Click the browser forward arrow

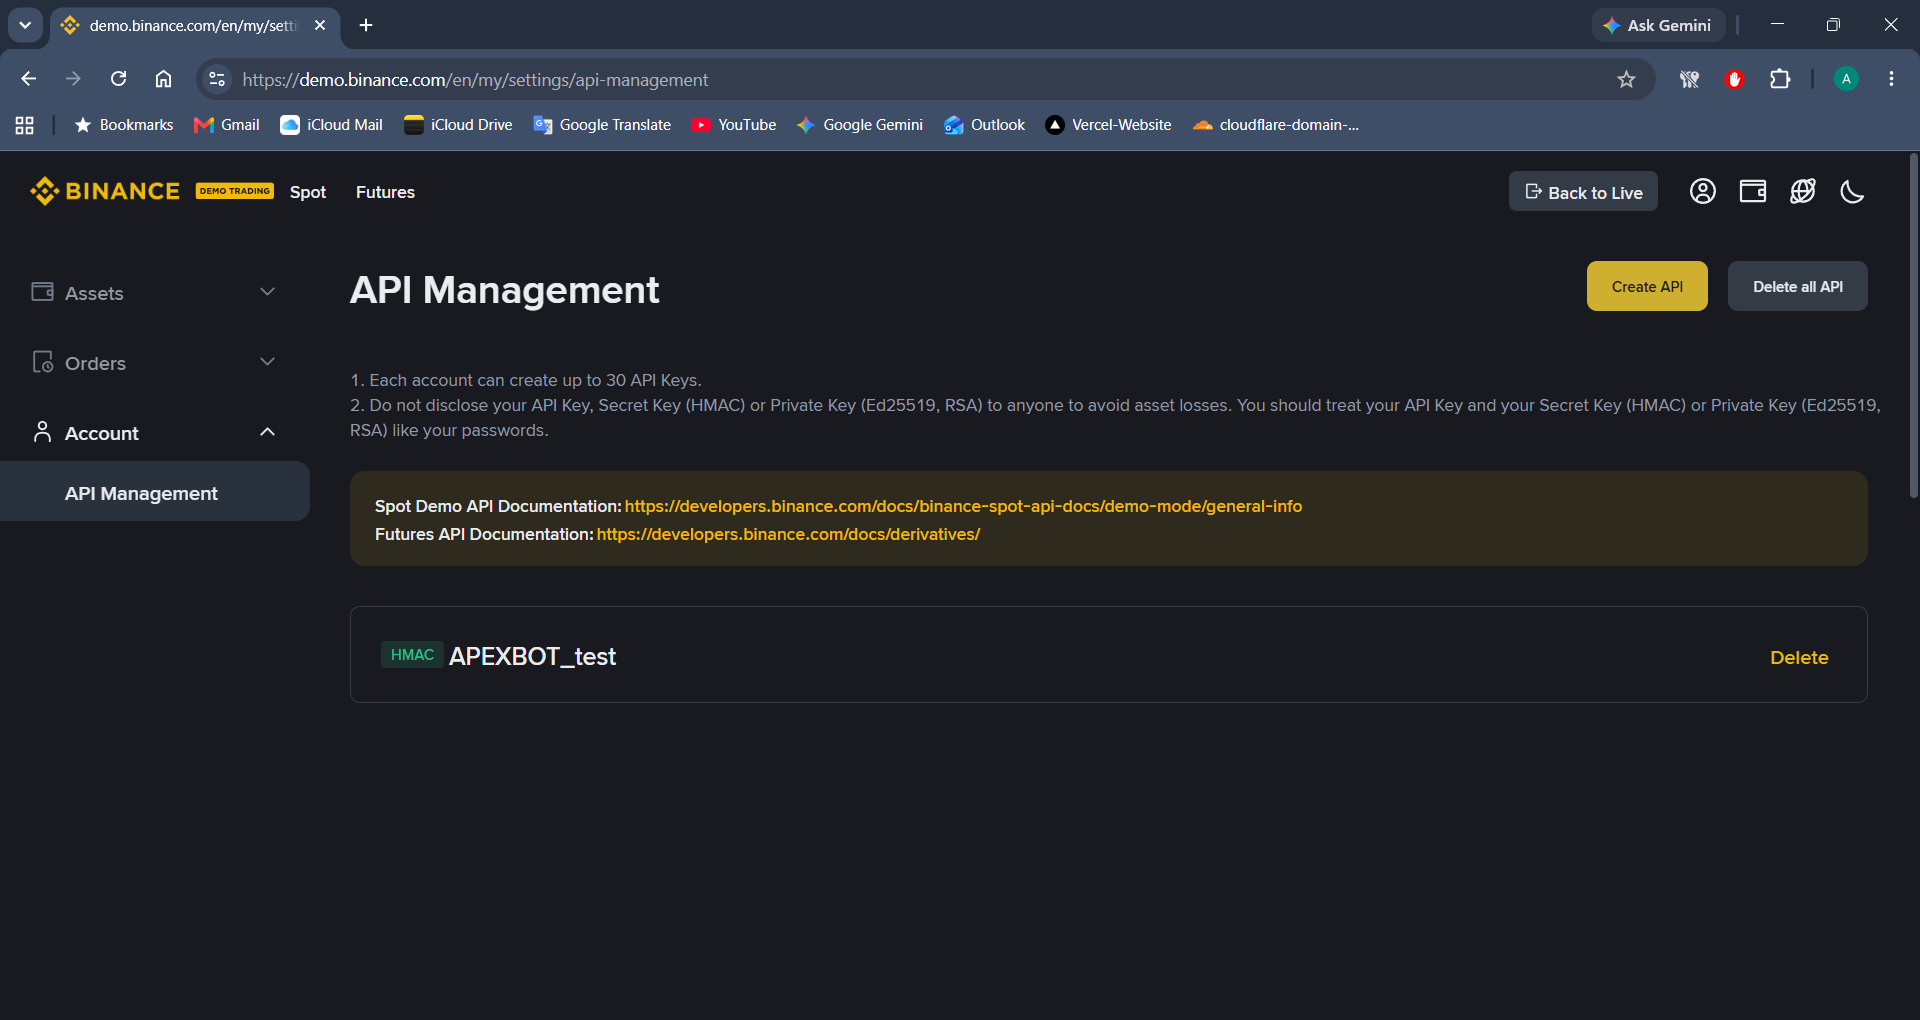73,79
